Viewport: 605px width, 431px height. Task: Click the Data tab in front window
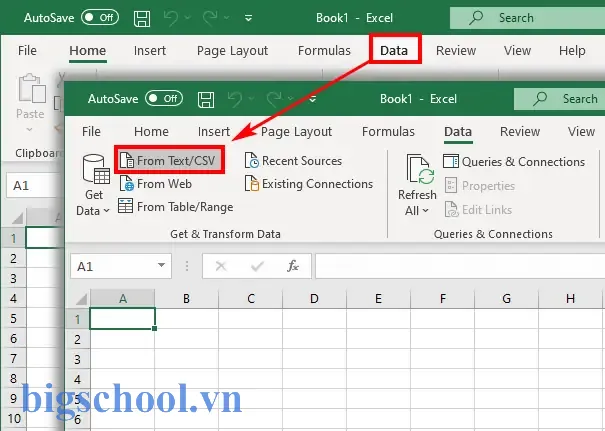coord(458,132)
